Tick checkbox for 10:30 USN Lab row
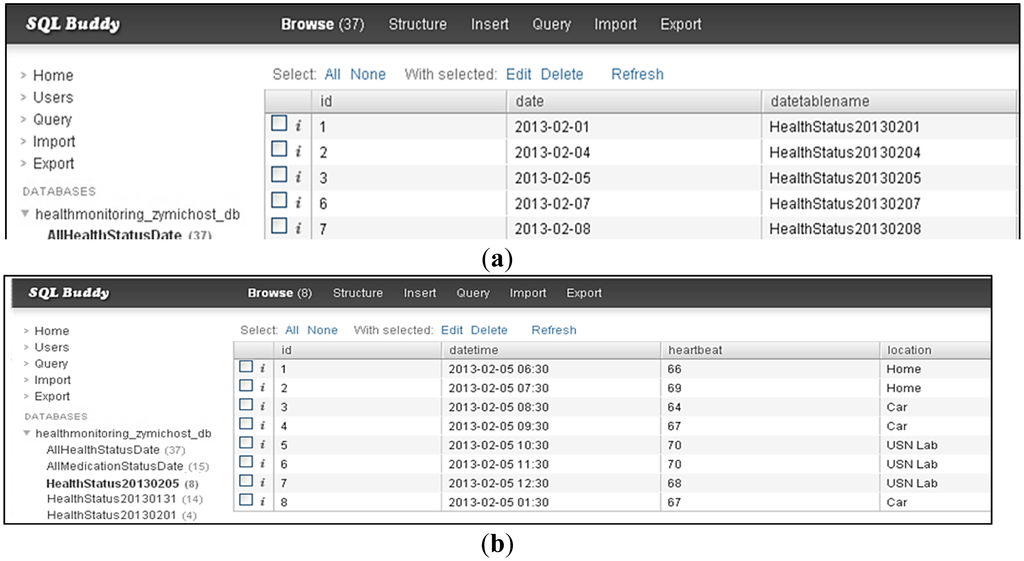 246,442
